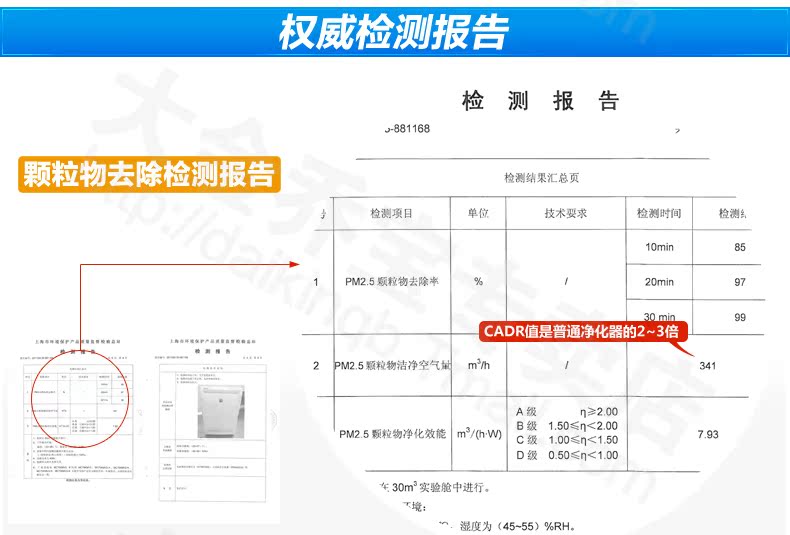Click the 检测结果汇总页 subtitle
Viewport: 790px width, 535px height.
(542, 177)
